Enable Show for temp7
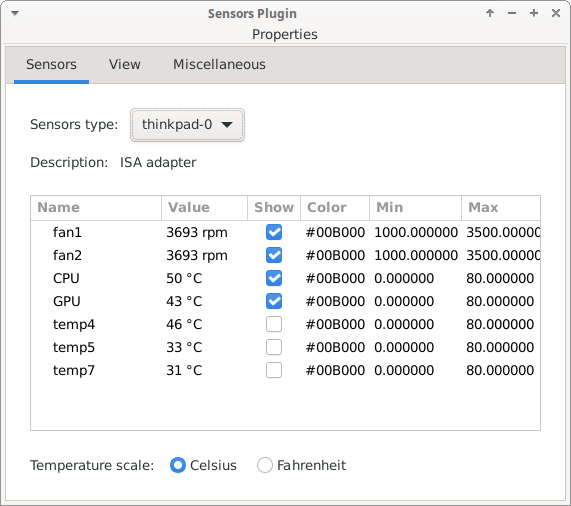 (x=274, y=370)
